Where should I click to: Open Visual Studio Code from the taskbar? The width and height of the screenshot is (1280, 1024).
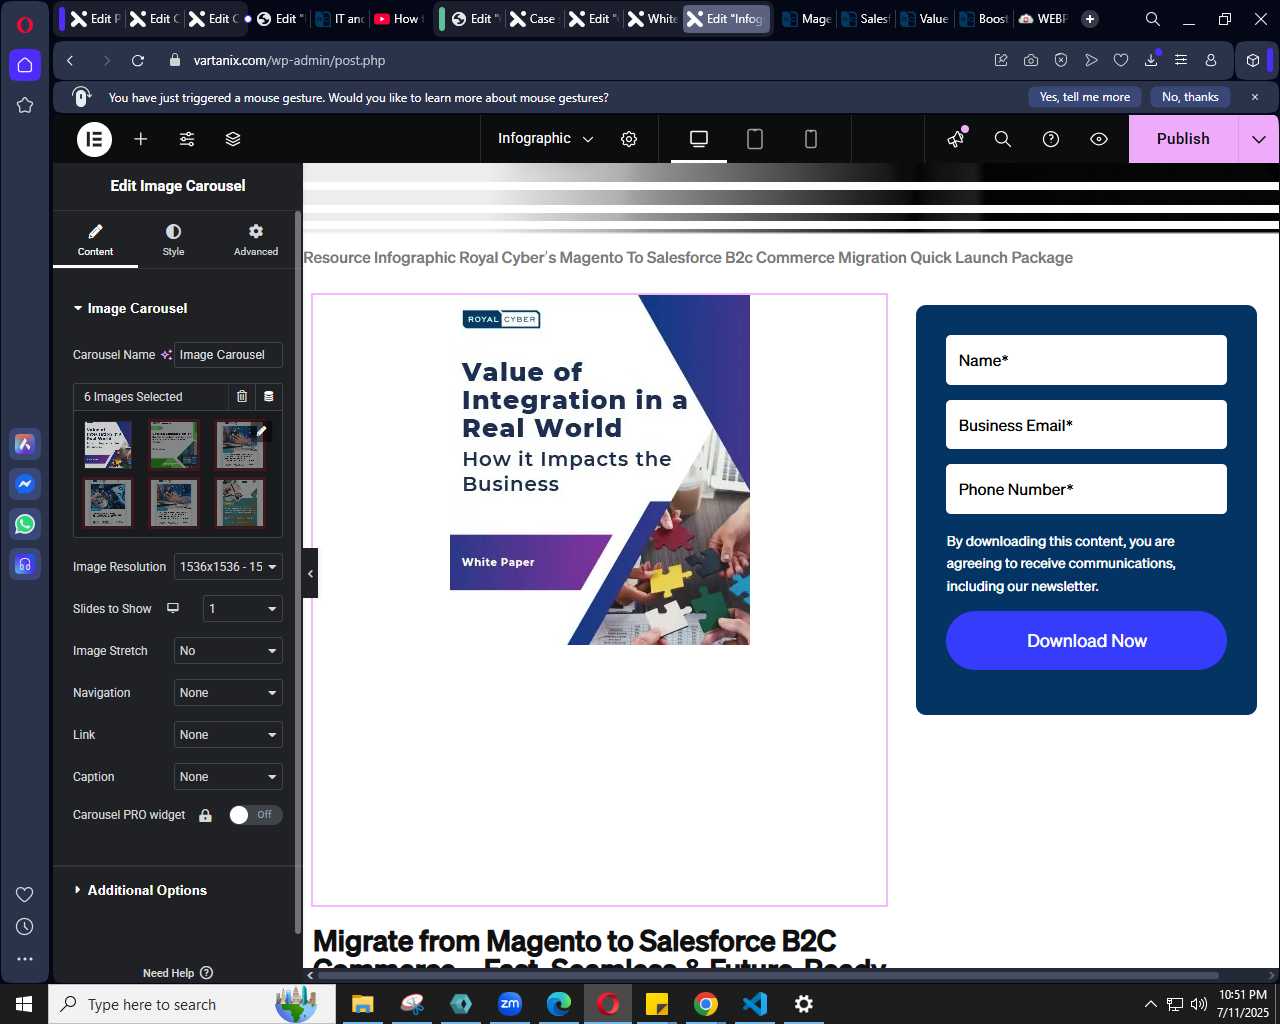pyautogui.click(x=755, y=1004)
